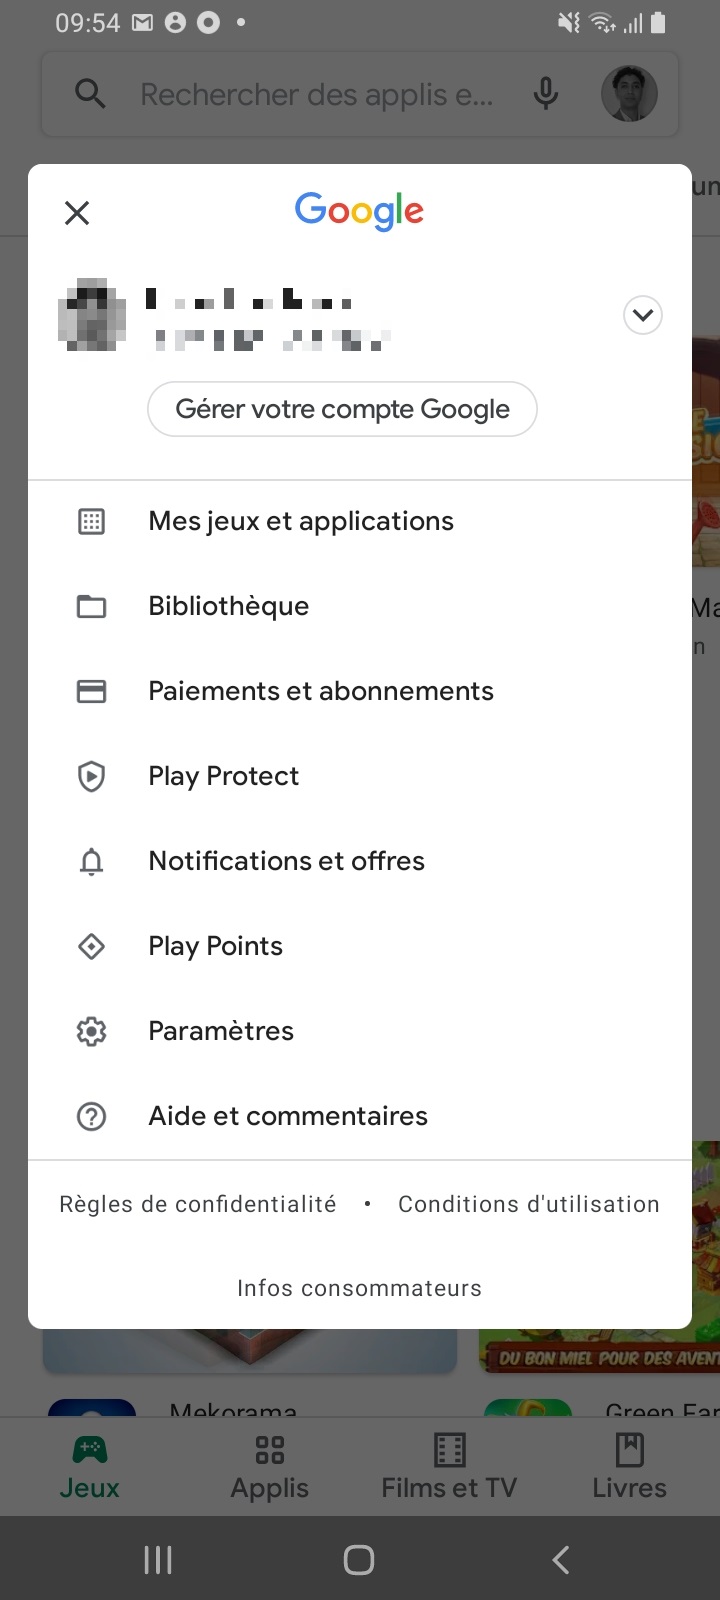Tap the search field Rechercher des applis
This screenshot has height=1600, width=720.
tap(316, 95)
